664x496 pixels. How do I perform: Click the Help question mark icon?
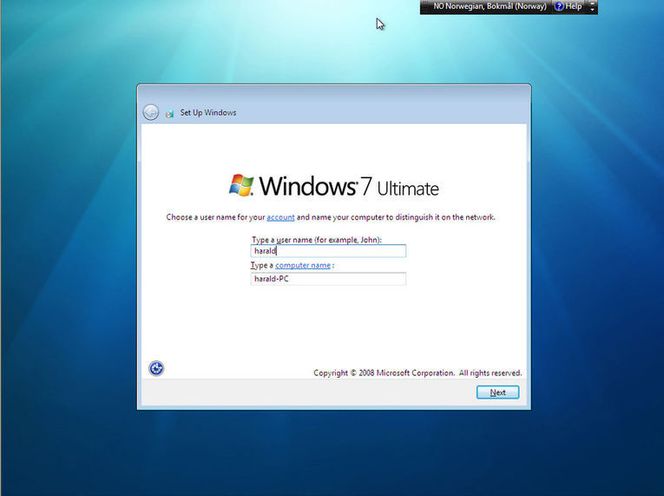pos(559,6)
